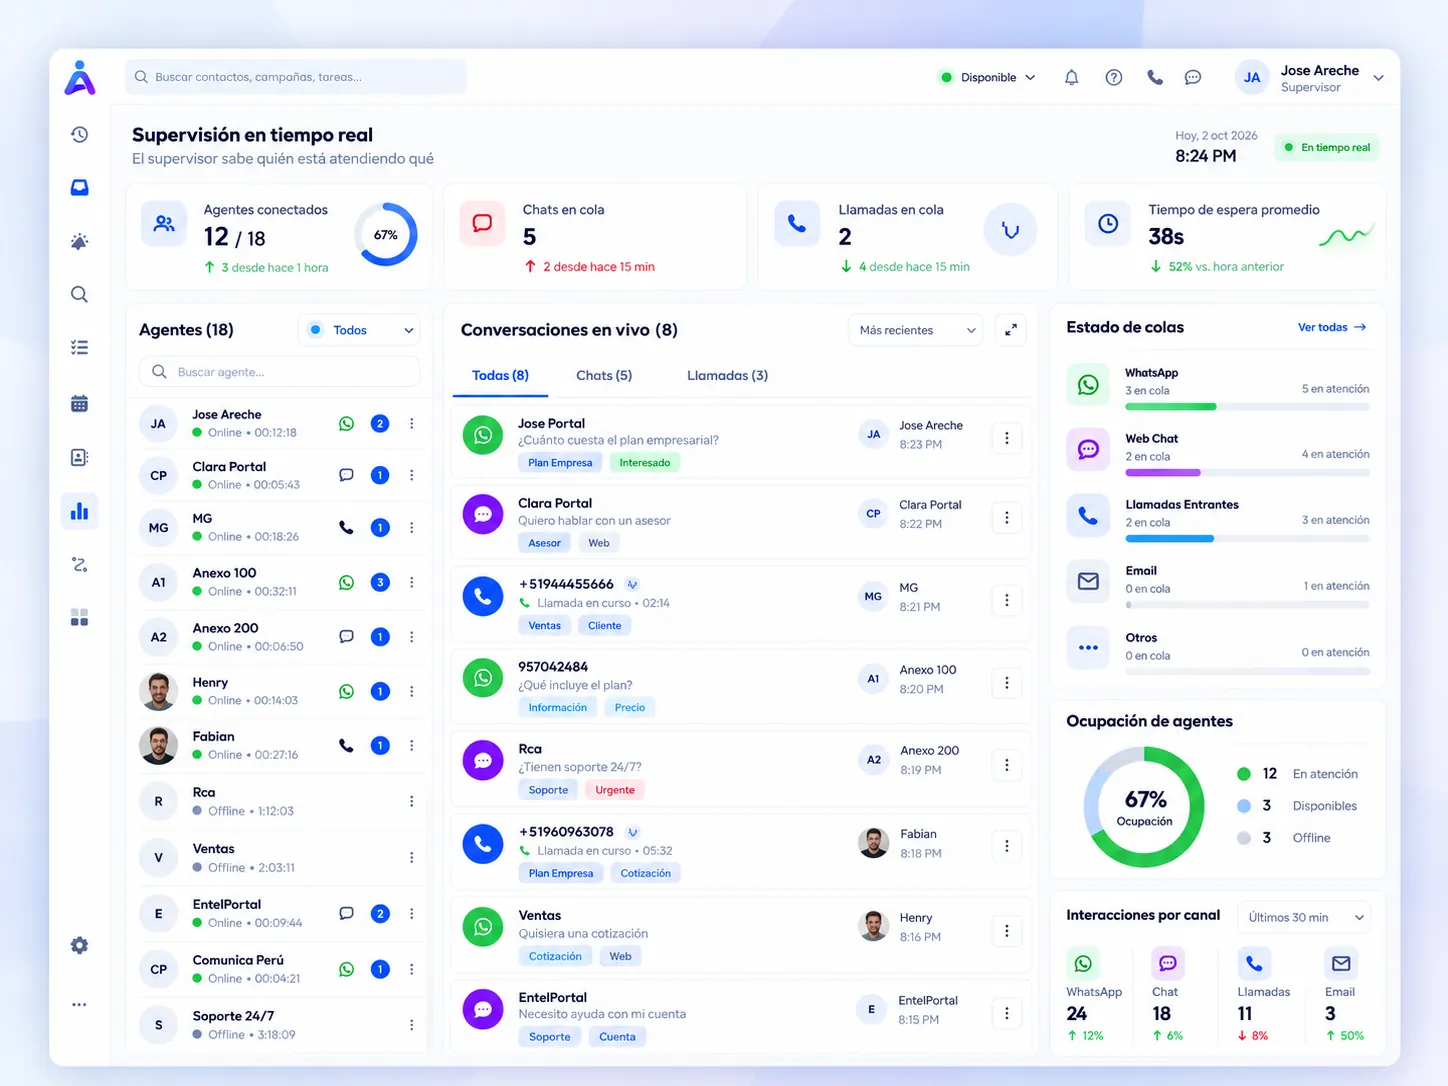Expand the Conversaciones en vivo panel to fullscreen

click(1011, 330)
